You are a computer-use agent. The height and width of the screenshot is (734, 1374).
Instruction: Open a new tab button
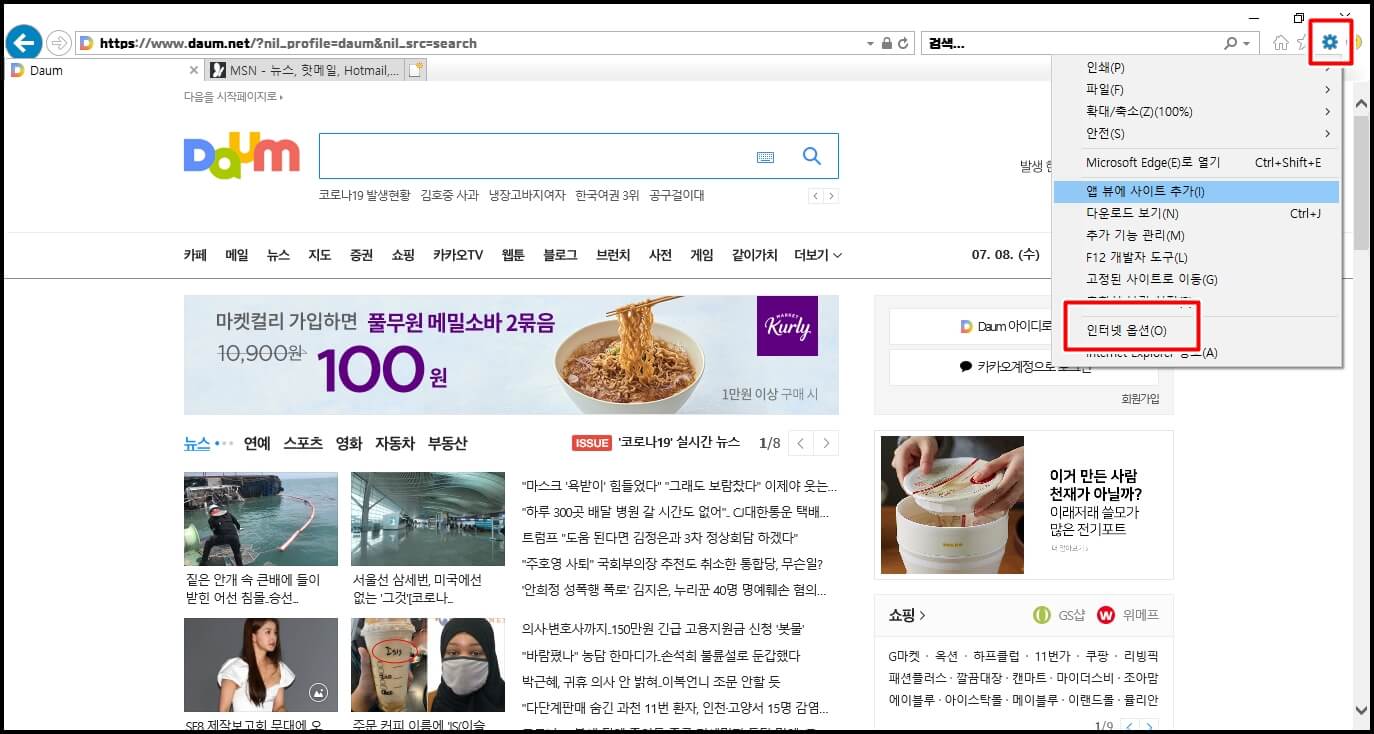[416, 70]
